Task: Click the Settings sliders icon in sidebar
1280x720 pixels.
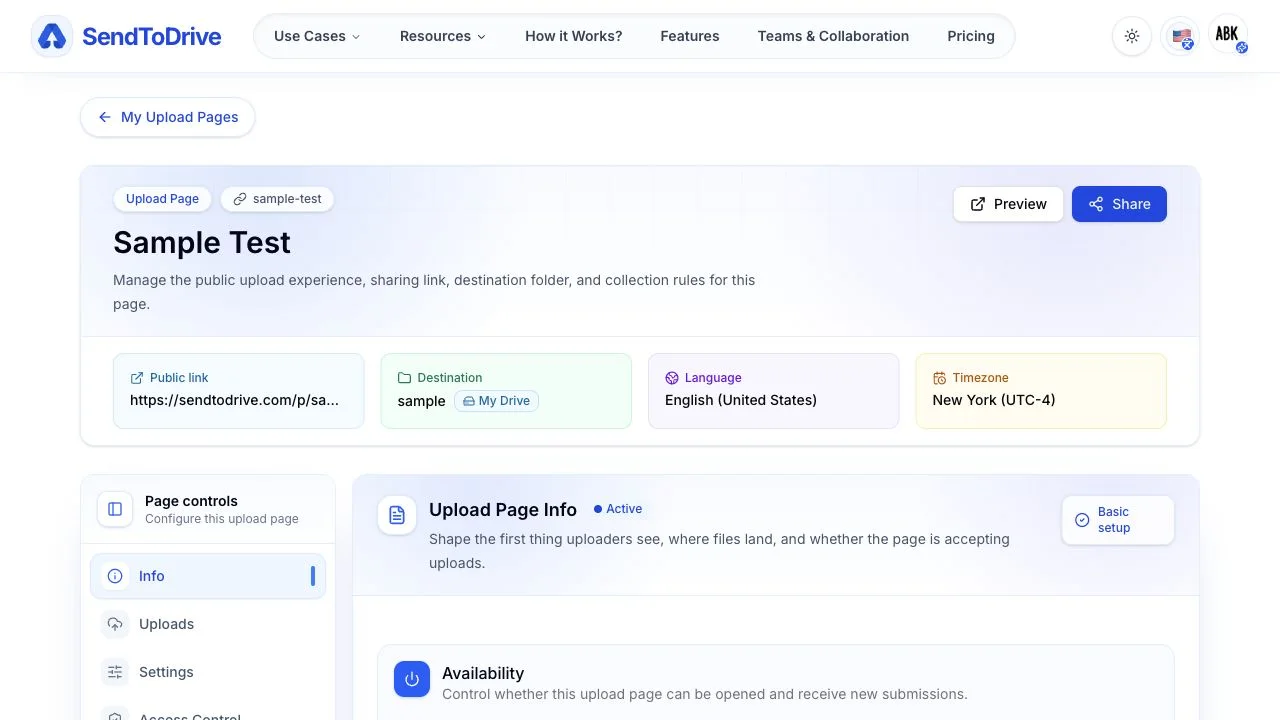Action: coord(115,672)
